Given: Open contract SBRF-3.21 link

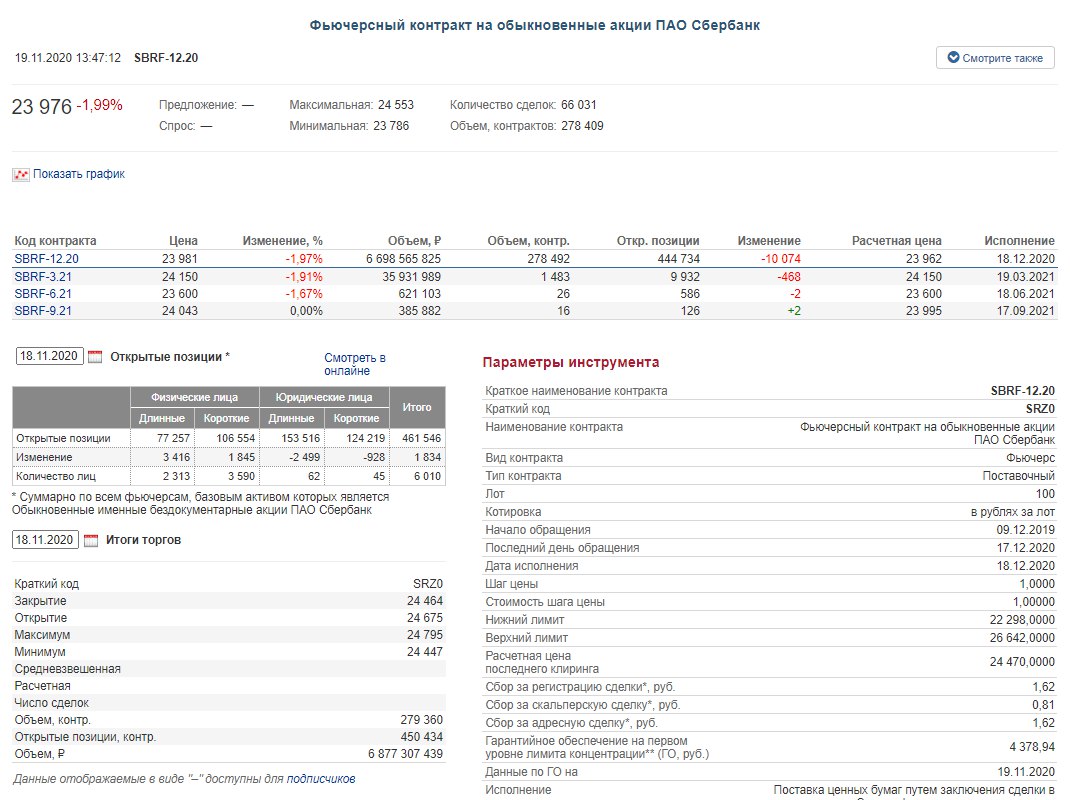Looking at the screenshot, I should click(43, 276).
